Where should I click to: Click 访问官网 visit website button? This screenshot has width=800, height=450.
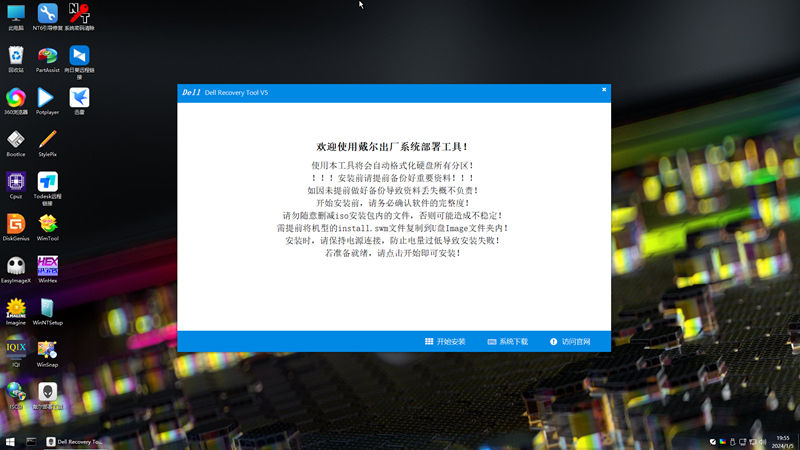tap(570, 341)
